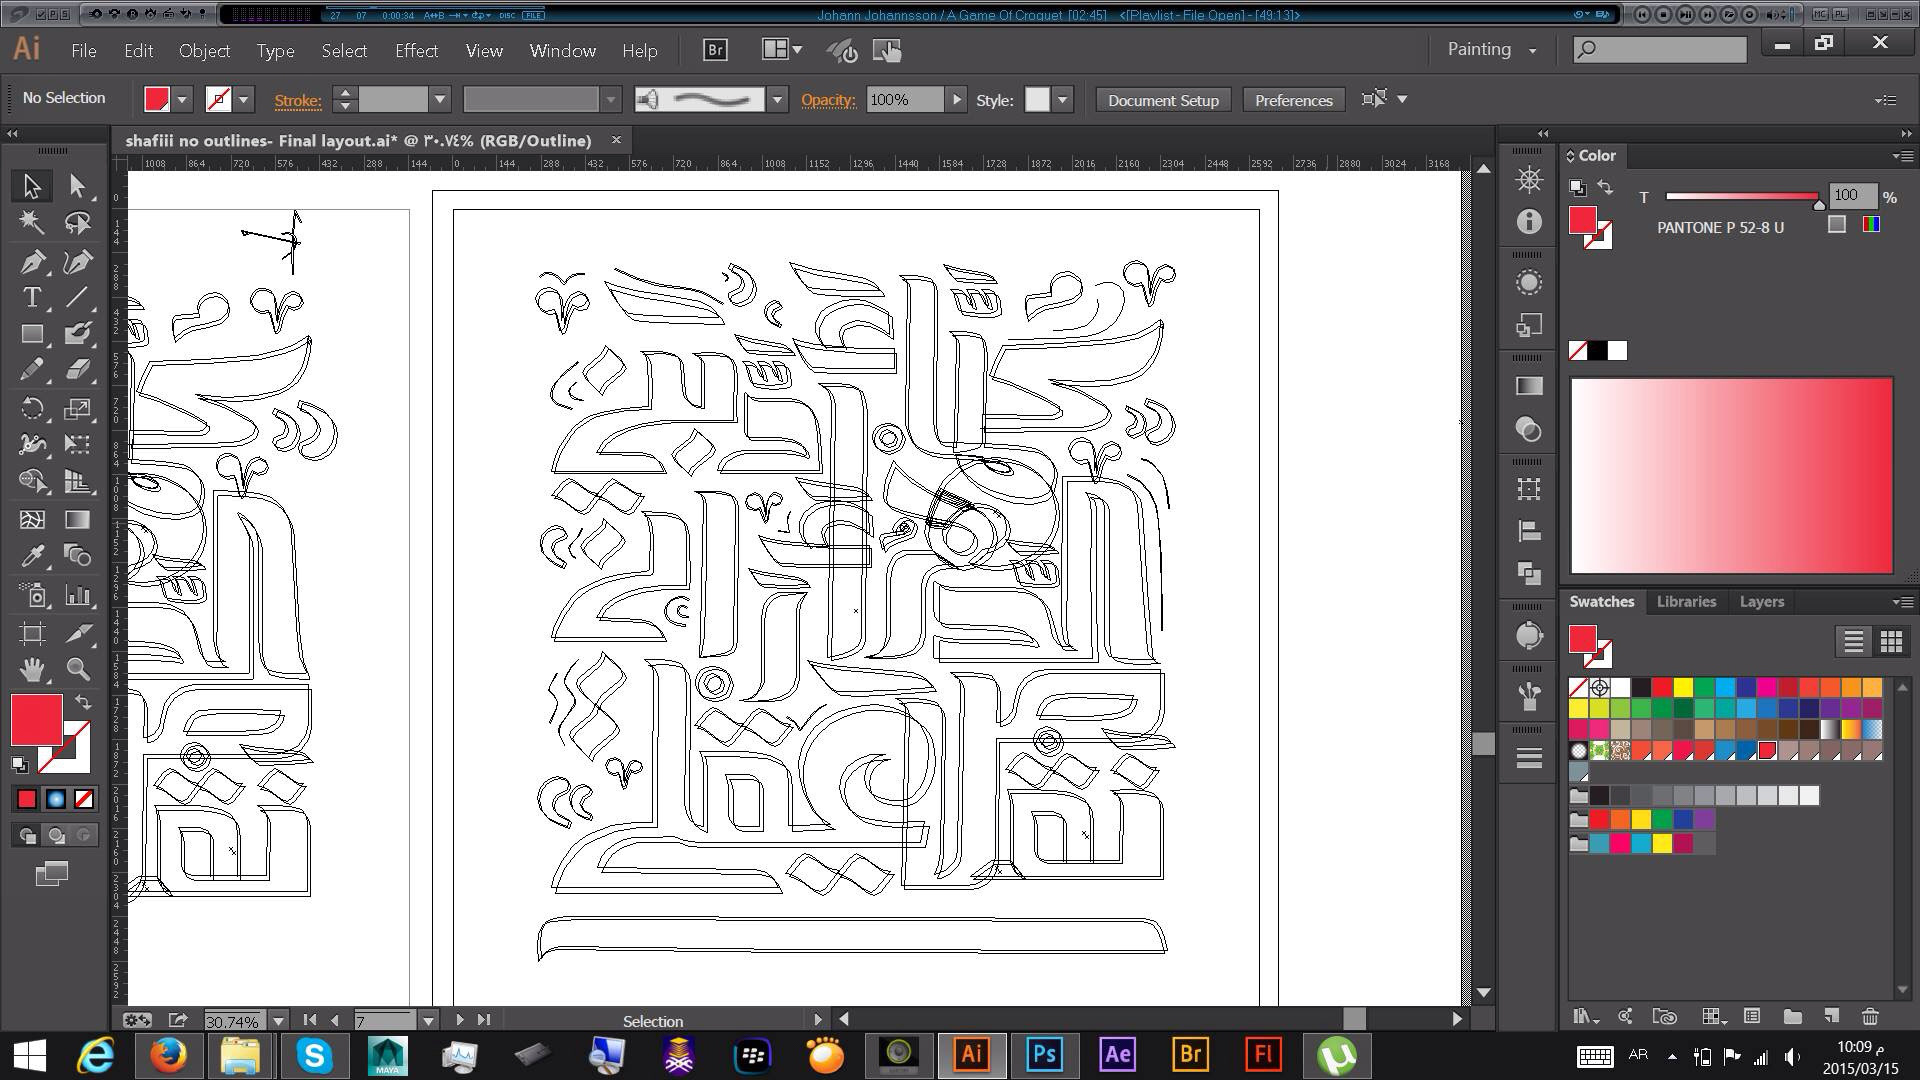
Task: Open the opacity slider arrow
Action: (x=956, y=100)
